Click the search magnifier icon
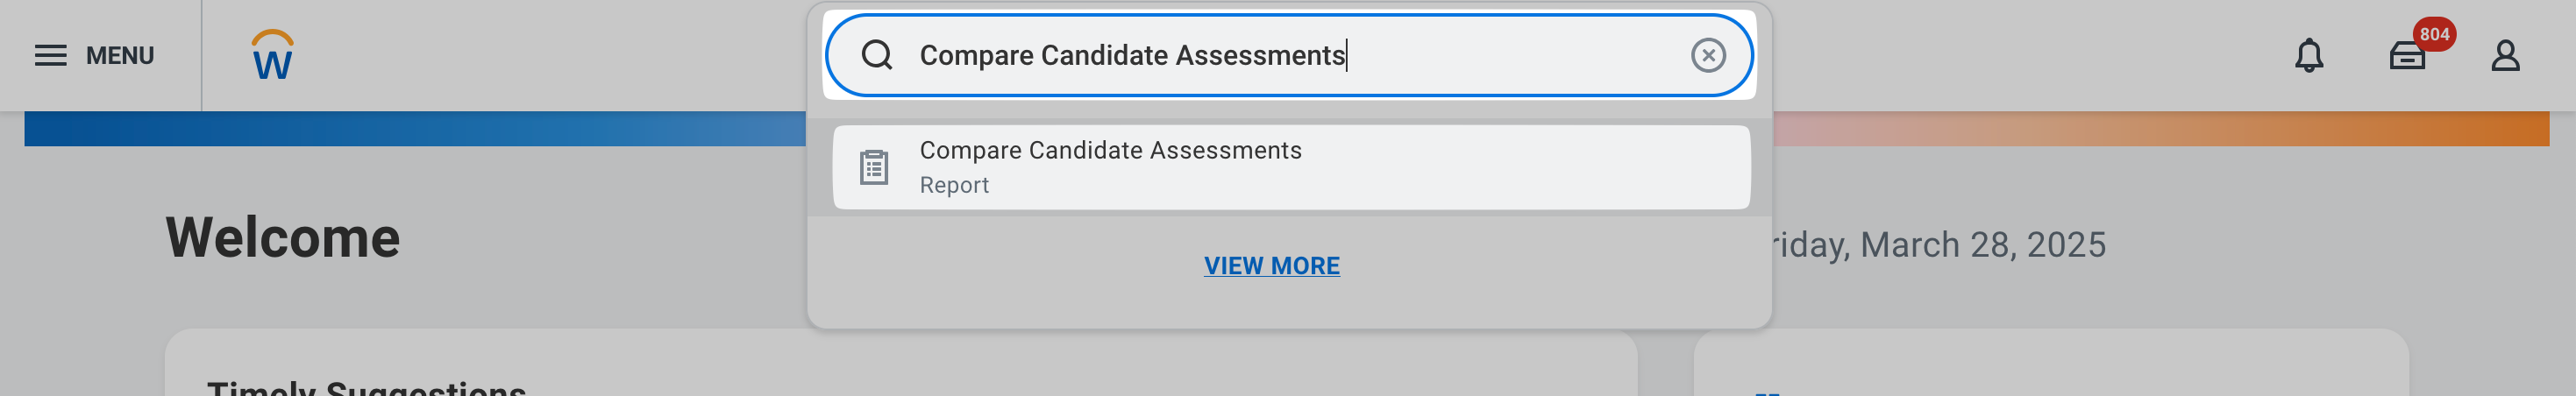Screen dimensions: 2576x396 pos(877,55)
